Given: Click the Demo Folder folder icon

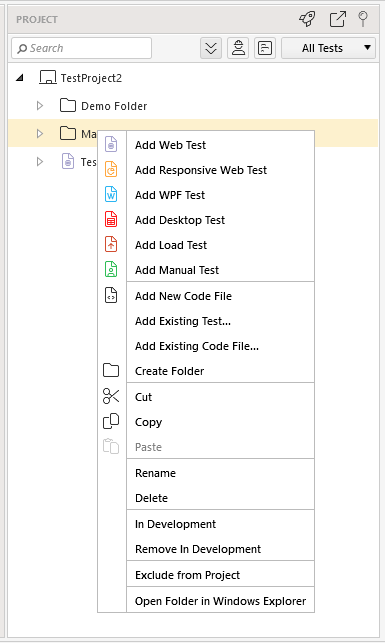Looking at the screenshot, I should pos(68,105).
